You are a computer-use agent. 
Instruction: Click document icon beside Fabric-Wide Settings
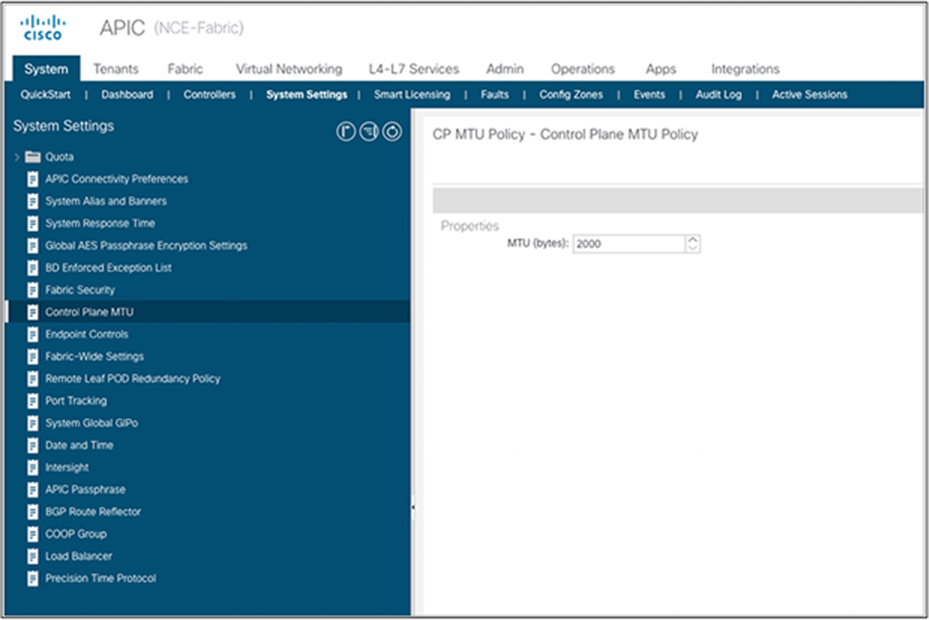pos(33,357)
